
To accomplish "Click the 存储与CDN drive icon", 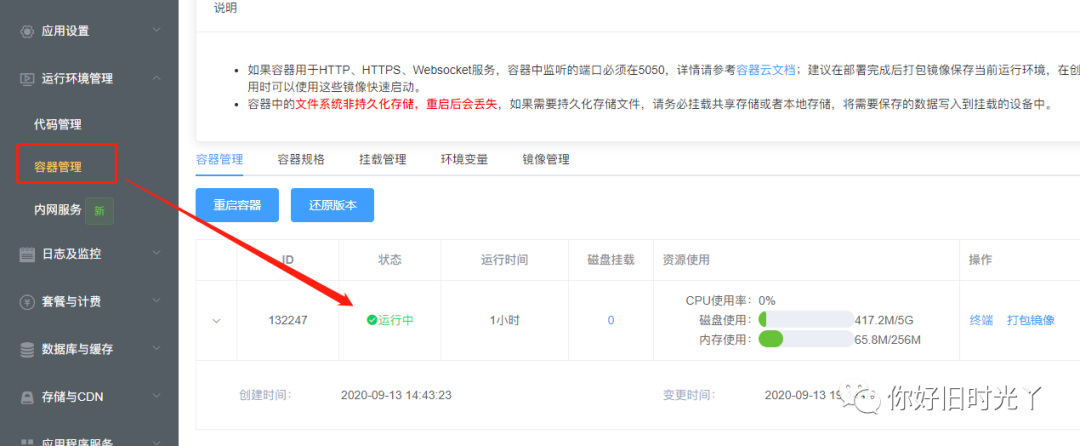I will tap(27, 396).
